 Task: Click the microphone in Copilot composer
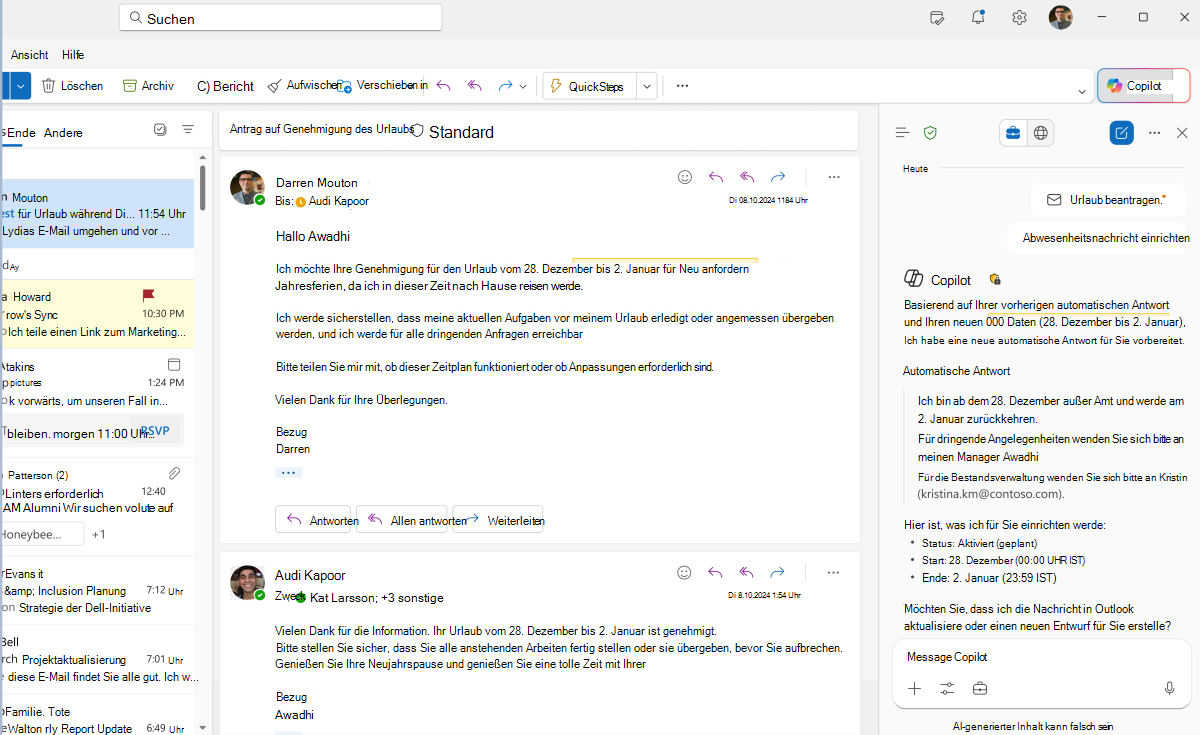pyautogui.click(x=1169, y=688)
